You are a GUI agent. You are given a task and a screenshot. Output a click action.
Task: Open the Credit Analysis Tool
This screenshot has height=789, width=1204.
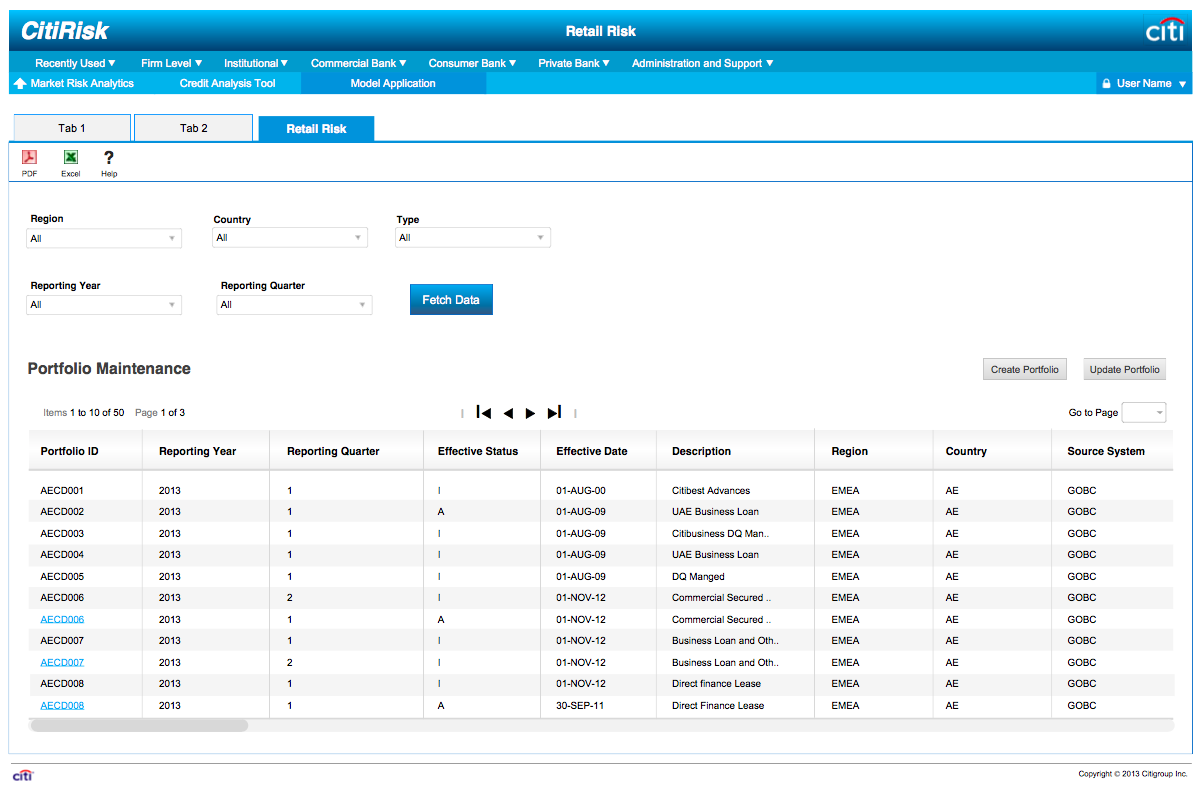click(227, 84)
